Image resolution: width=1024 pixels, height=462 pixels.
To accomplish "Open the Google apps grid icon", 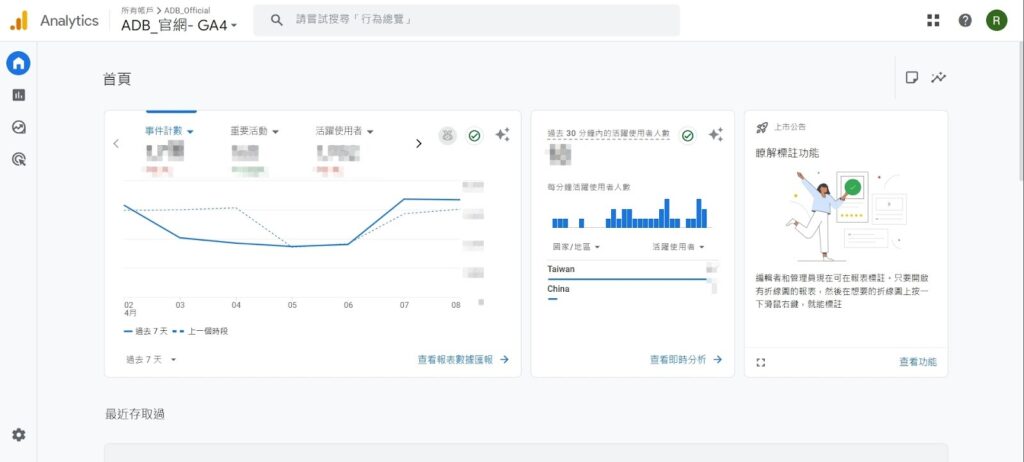I will pyautogui.click(x=933, y=20).
